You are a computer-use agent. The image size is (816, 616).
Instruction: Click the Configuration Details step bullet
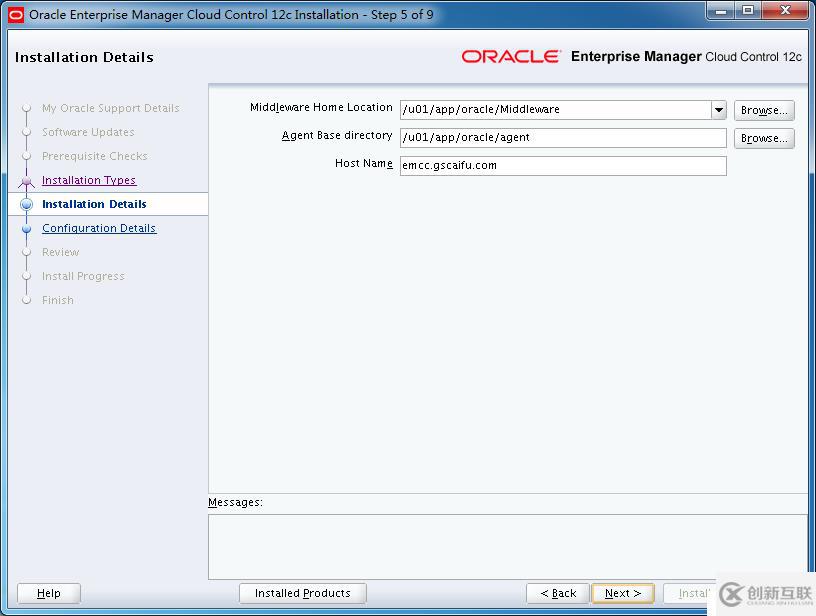pos(26,228)
